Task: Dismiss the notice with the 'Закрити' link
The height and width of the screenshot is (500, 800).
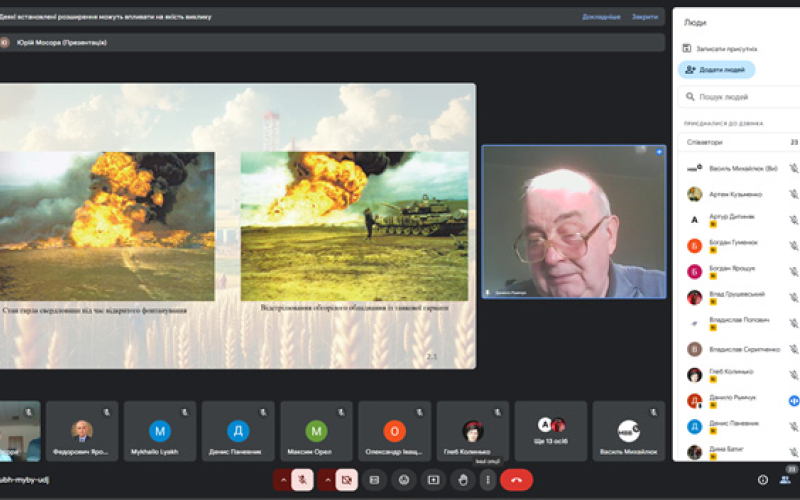Action: [644, 17]
